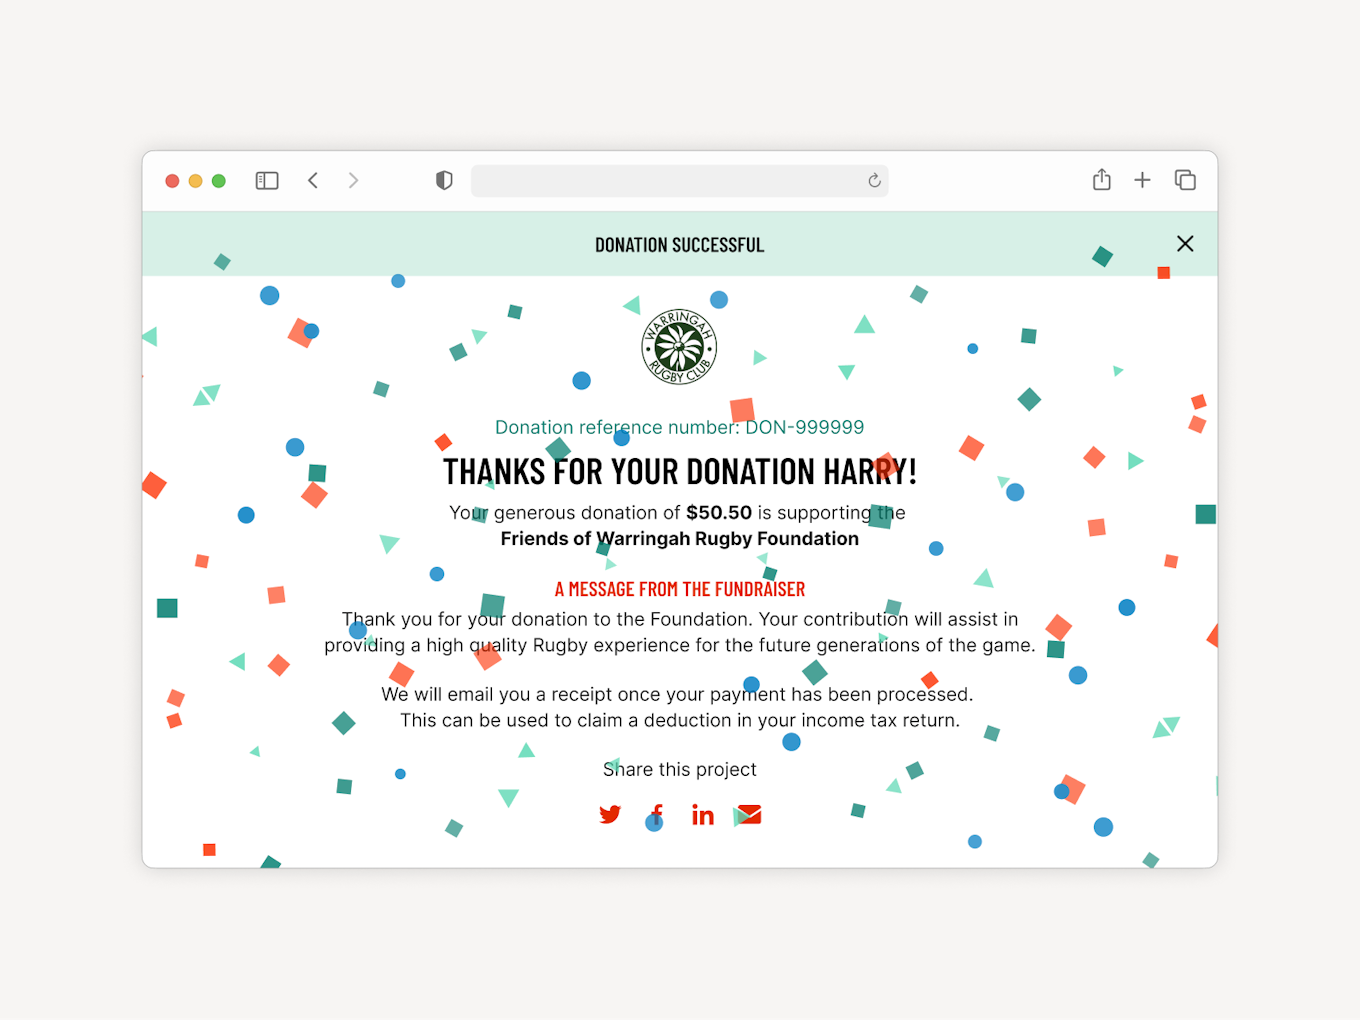The image size is (1360, 1020).
Task: Click the green browser fullscreen button
Action: 219,181
